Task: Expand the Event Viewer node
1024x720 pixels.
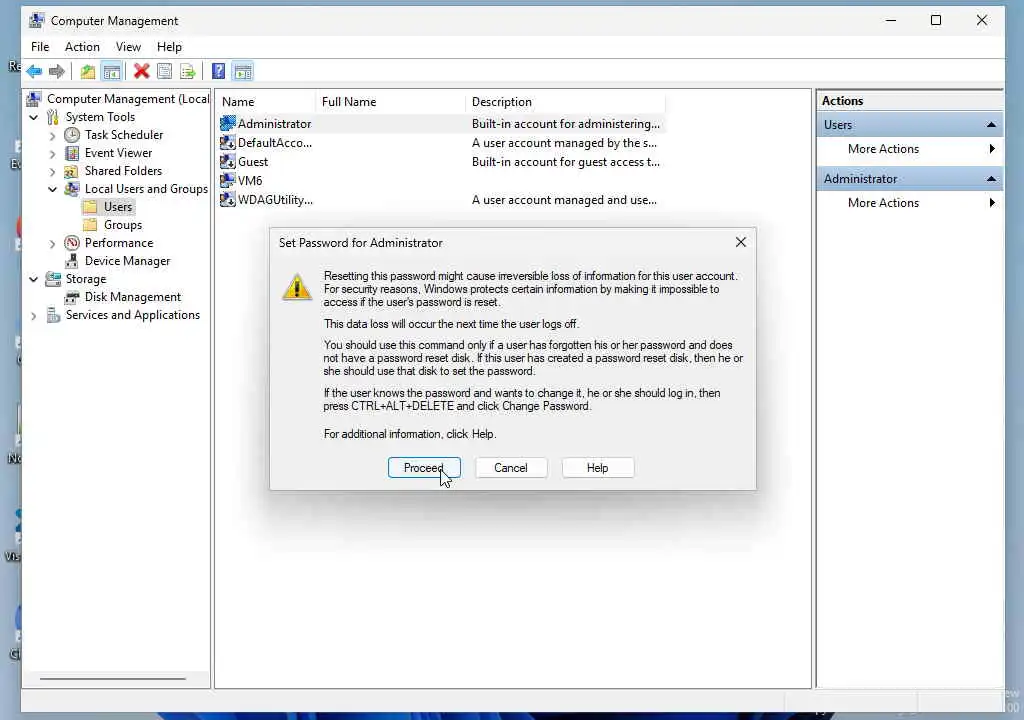Action: pos(53,154)
